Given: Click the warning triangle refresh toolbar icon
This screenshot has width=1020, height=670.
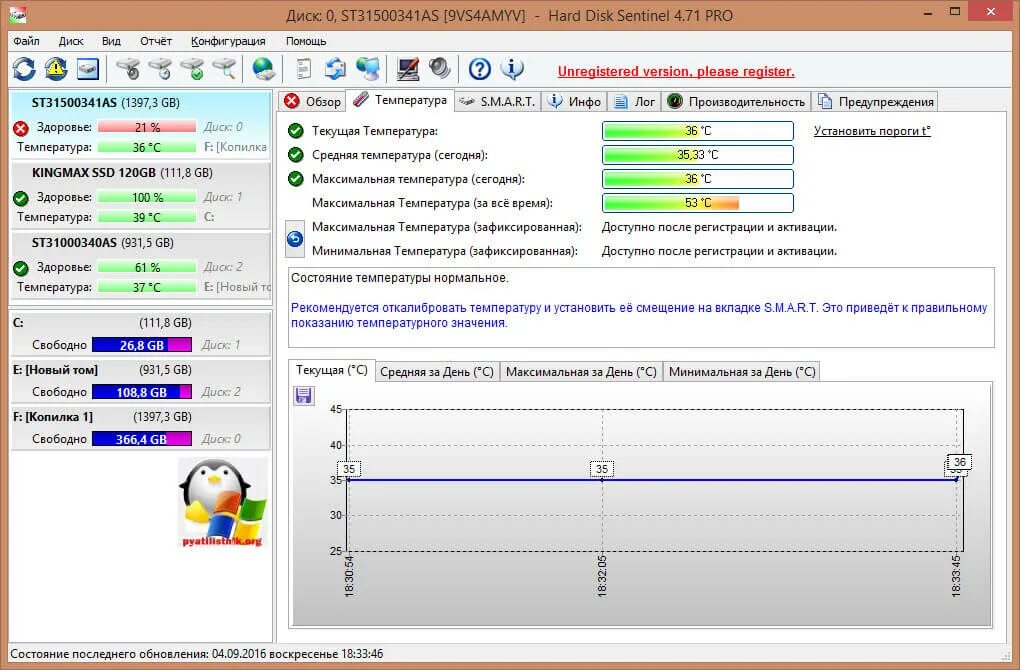Looking at the screenshot, I should tap(56, 69).
